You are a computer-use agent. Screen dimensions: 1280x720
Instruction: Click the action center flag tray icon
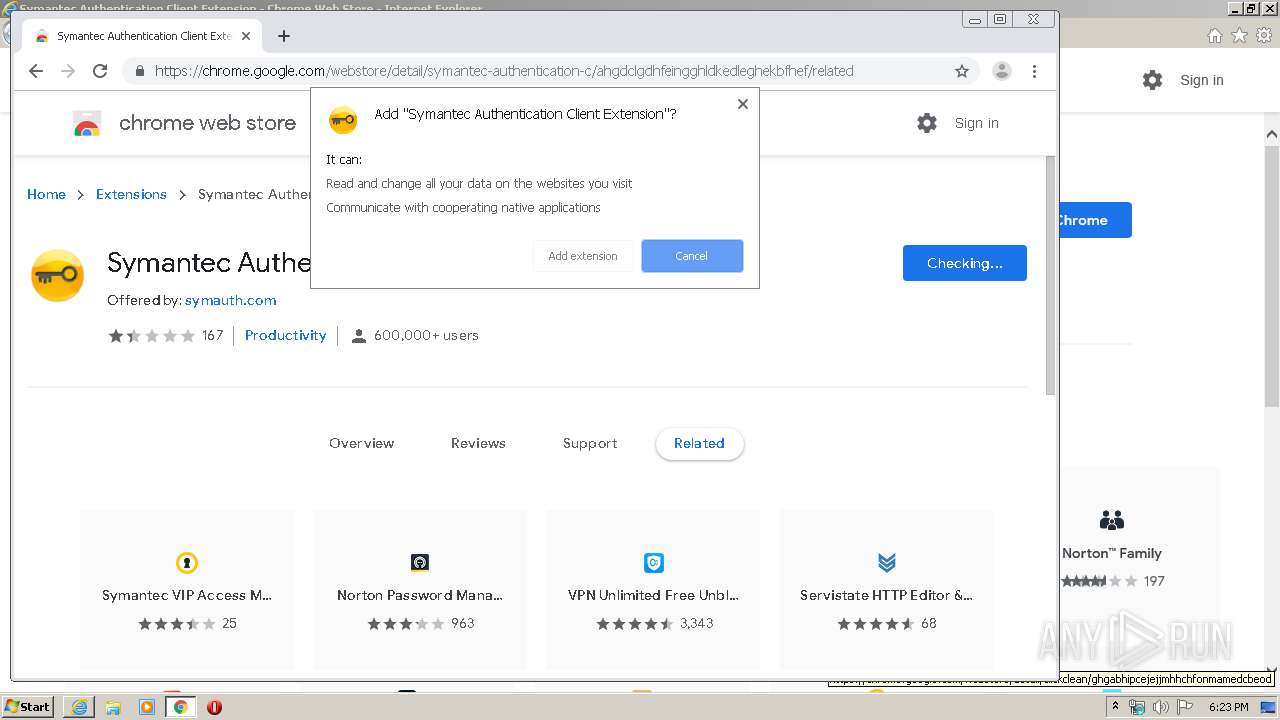point(1185,707)
